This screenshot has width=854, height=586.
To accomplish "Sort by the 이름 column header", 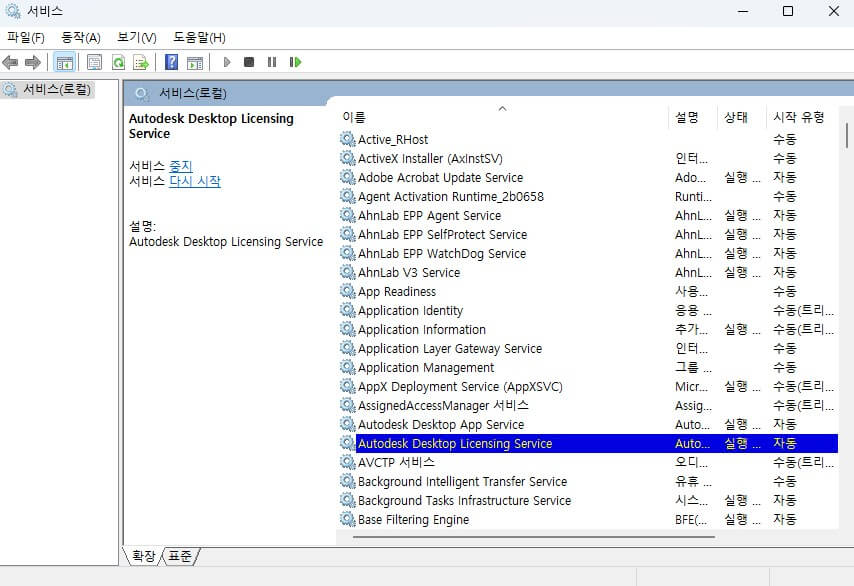I will [501, 117].
